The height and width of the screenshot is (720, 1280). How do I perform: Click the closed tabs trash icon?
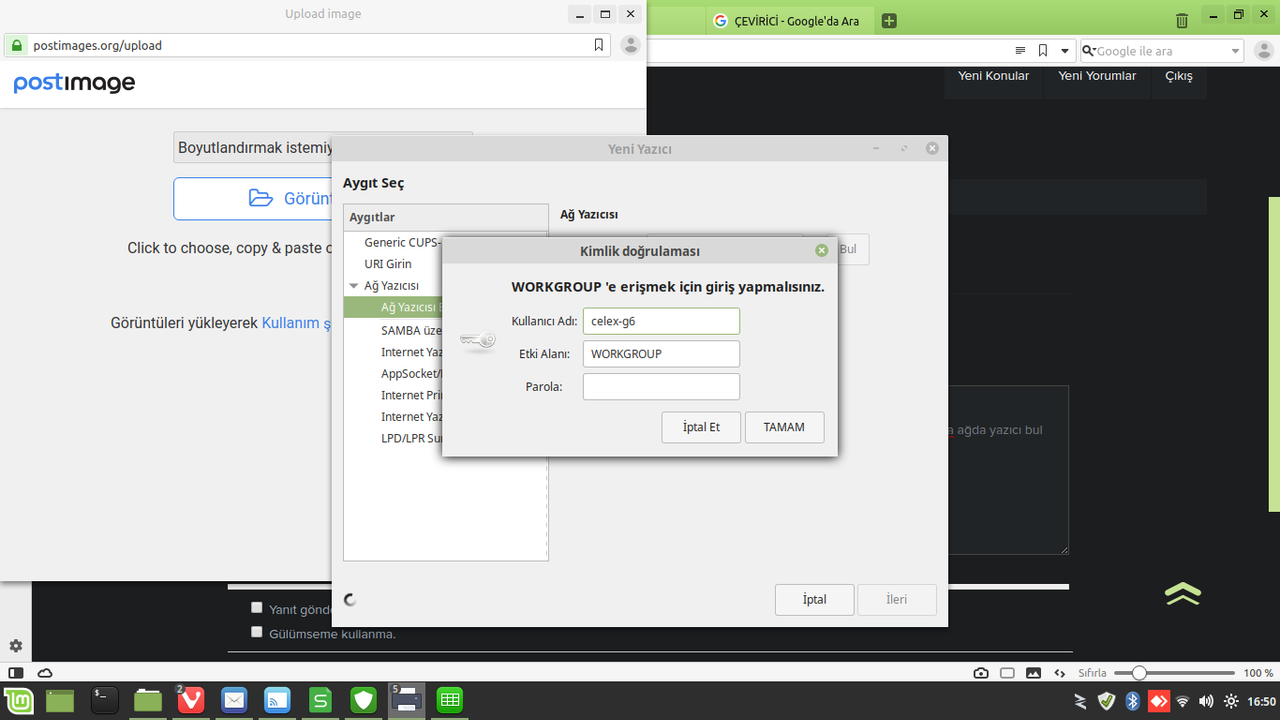(x=1182, y=20)
